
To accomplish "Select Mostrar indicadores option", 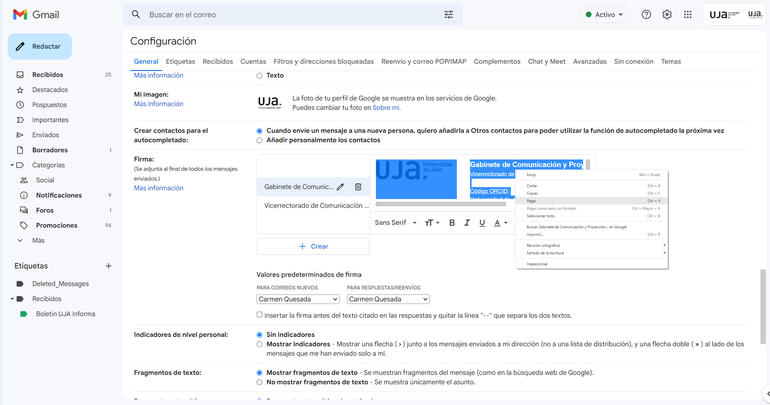I will click(x=259, y=345).
